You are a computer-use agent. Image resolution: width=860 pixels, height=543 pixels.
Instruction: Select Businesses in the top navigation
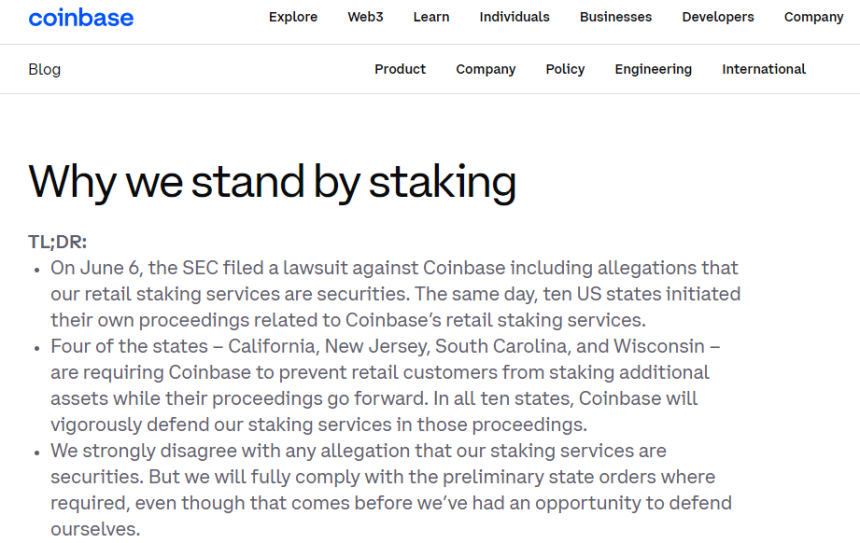tap(615, 17)
